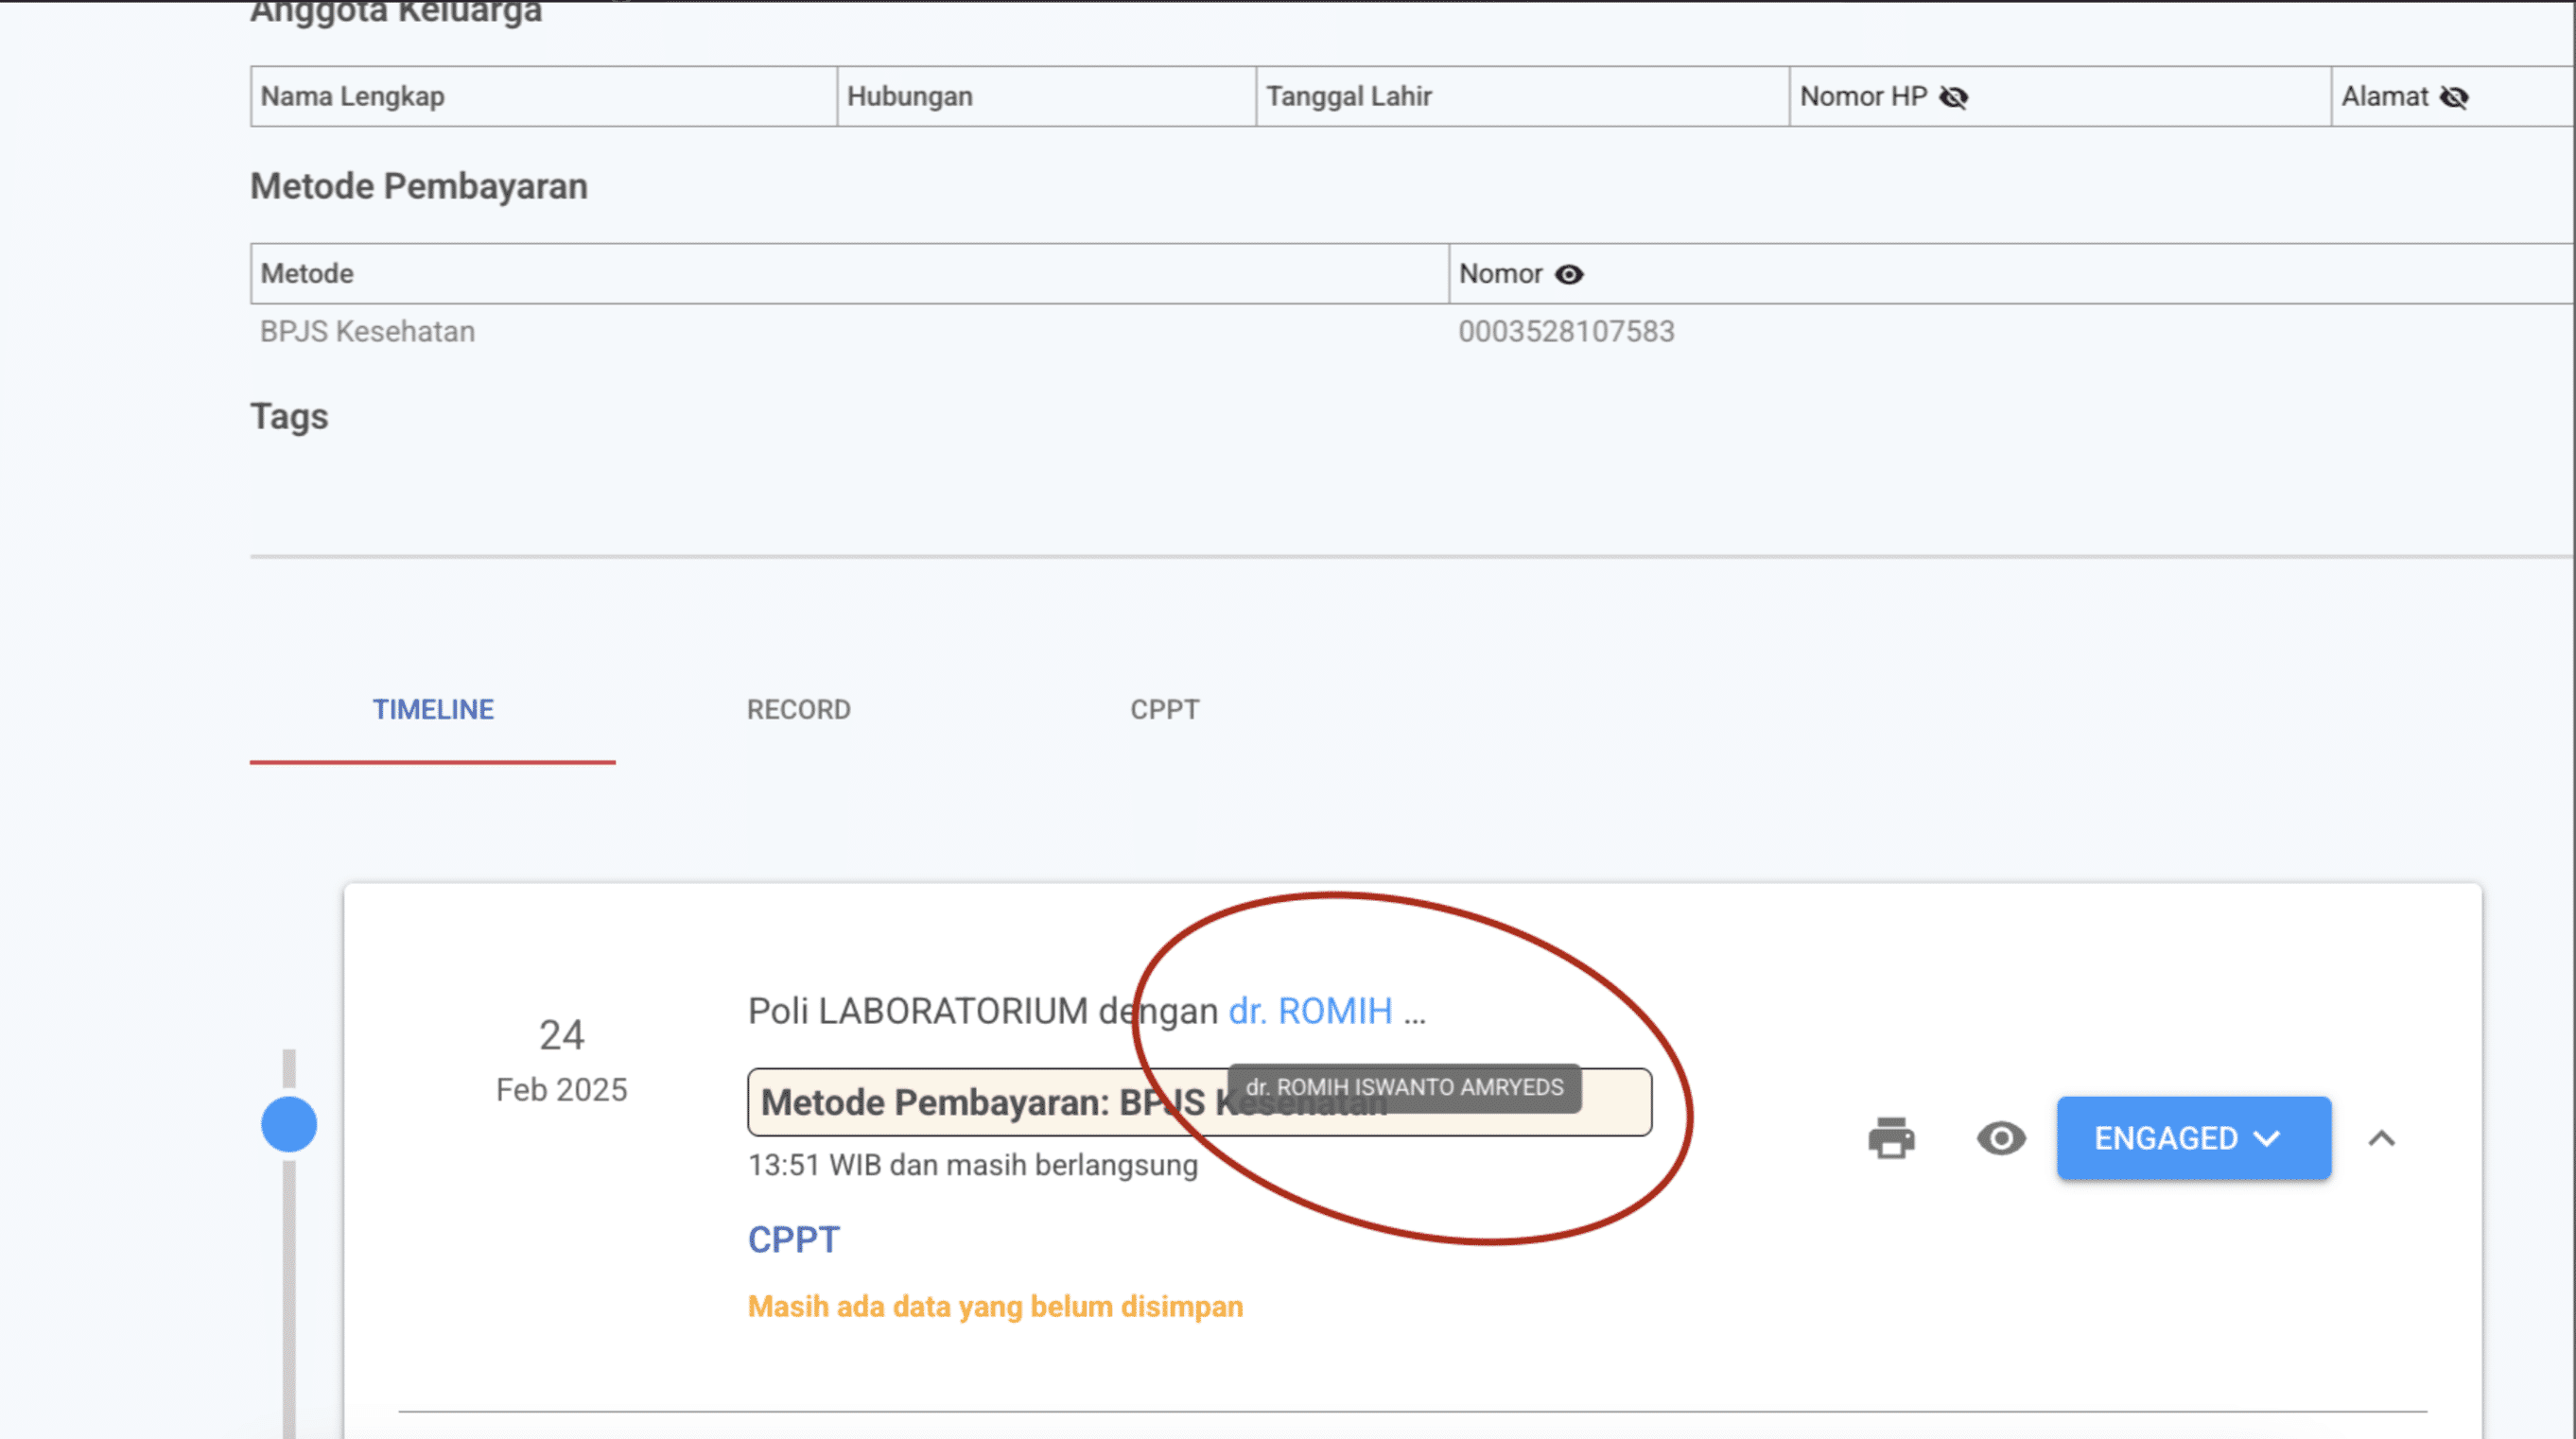Click the Tanggal Lahir column header

pyautogui.click(x=1348, y=97)
